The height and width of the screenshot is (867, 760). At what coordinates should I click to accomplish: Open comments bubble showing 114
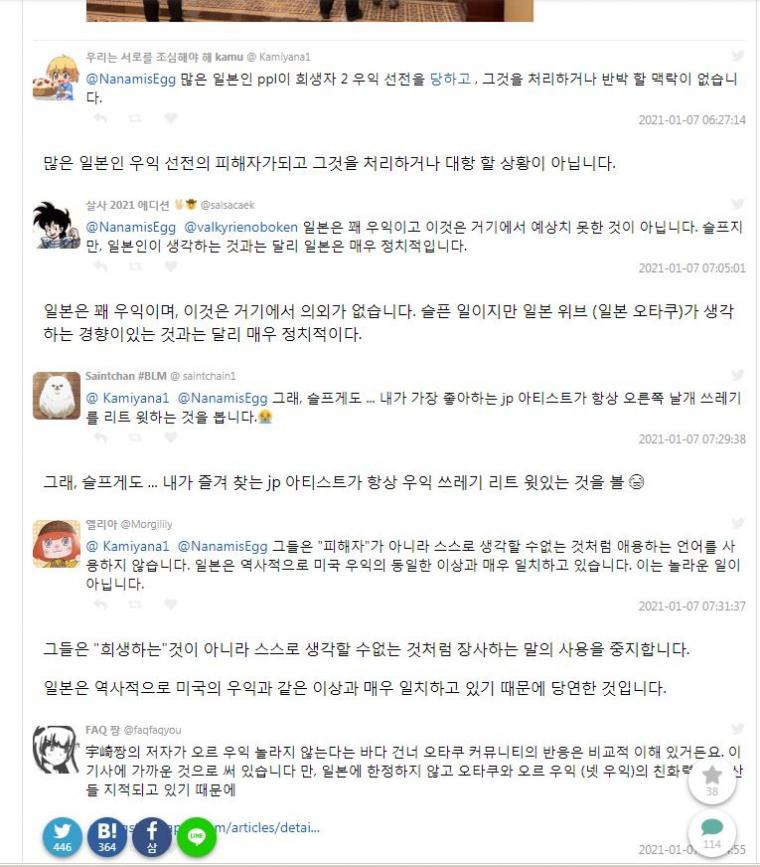click(712, 833)
